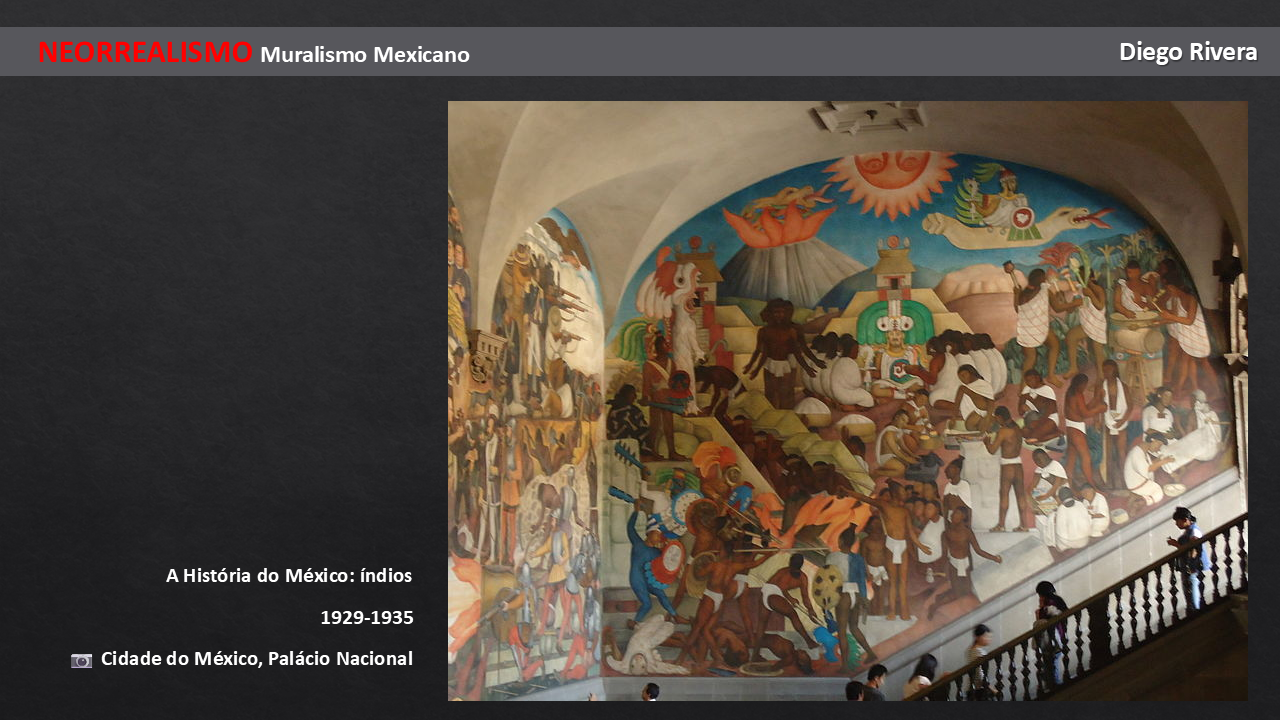The image size is (1280, 720).
Task: Click the camera icon beside location
Action: pos(81,660)
